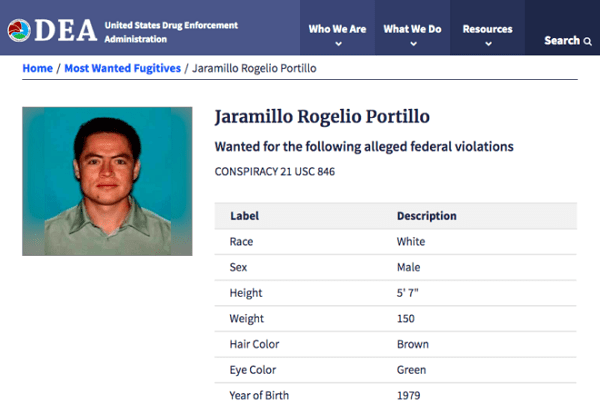The width and height of the screenshot is (600, 401).
Task: Click the White value cell
Action: pos(411,241)
